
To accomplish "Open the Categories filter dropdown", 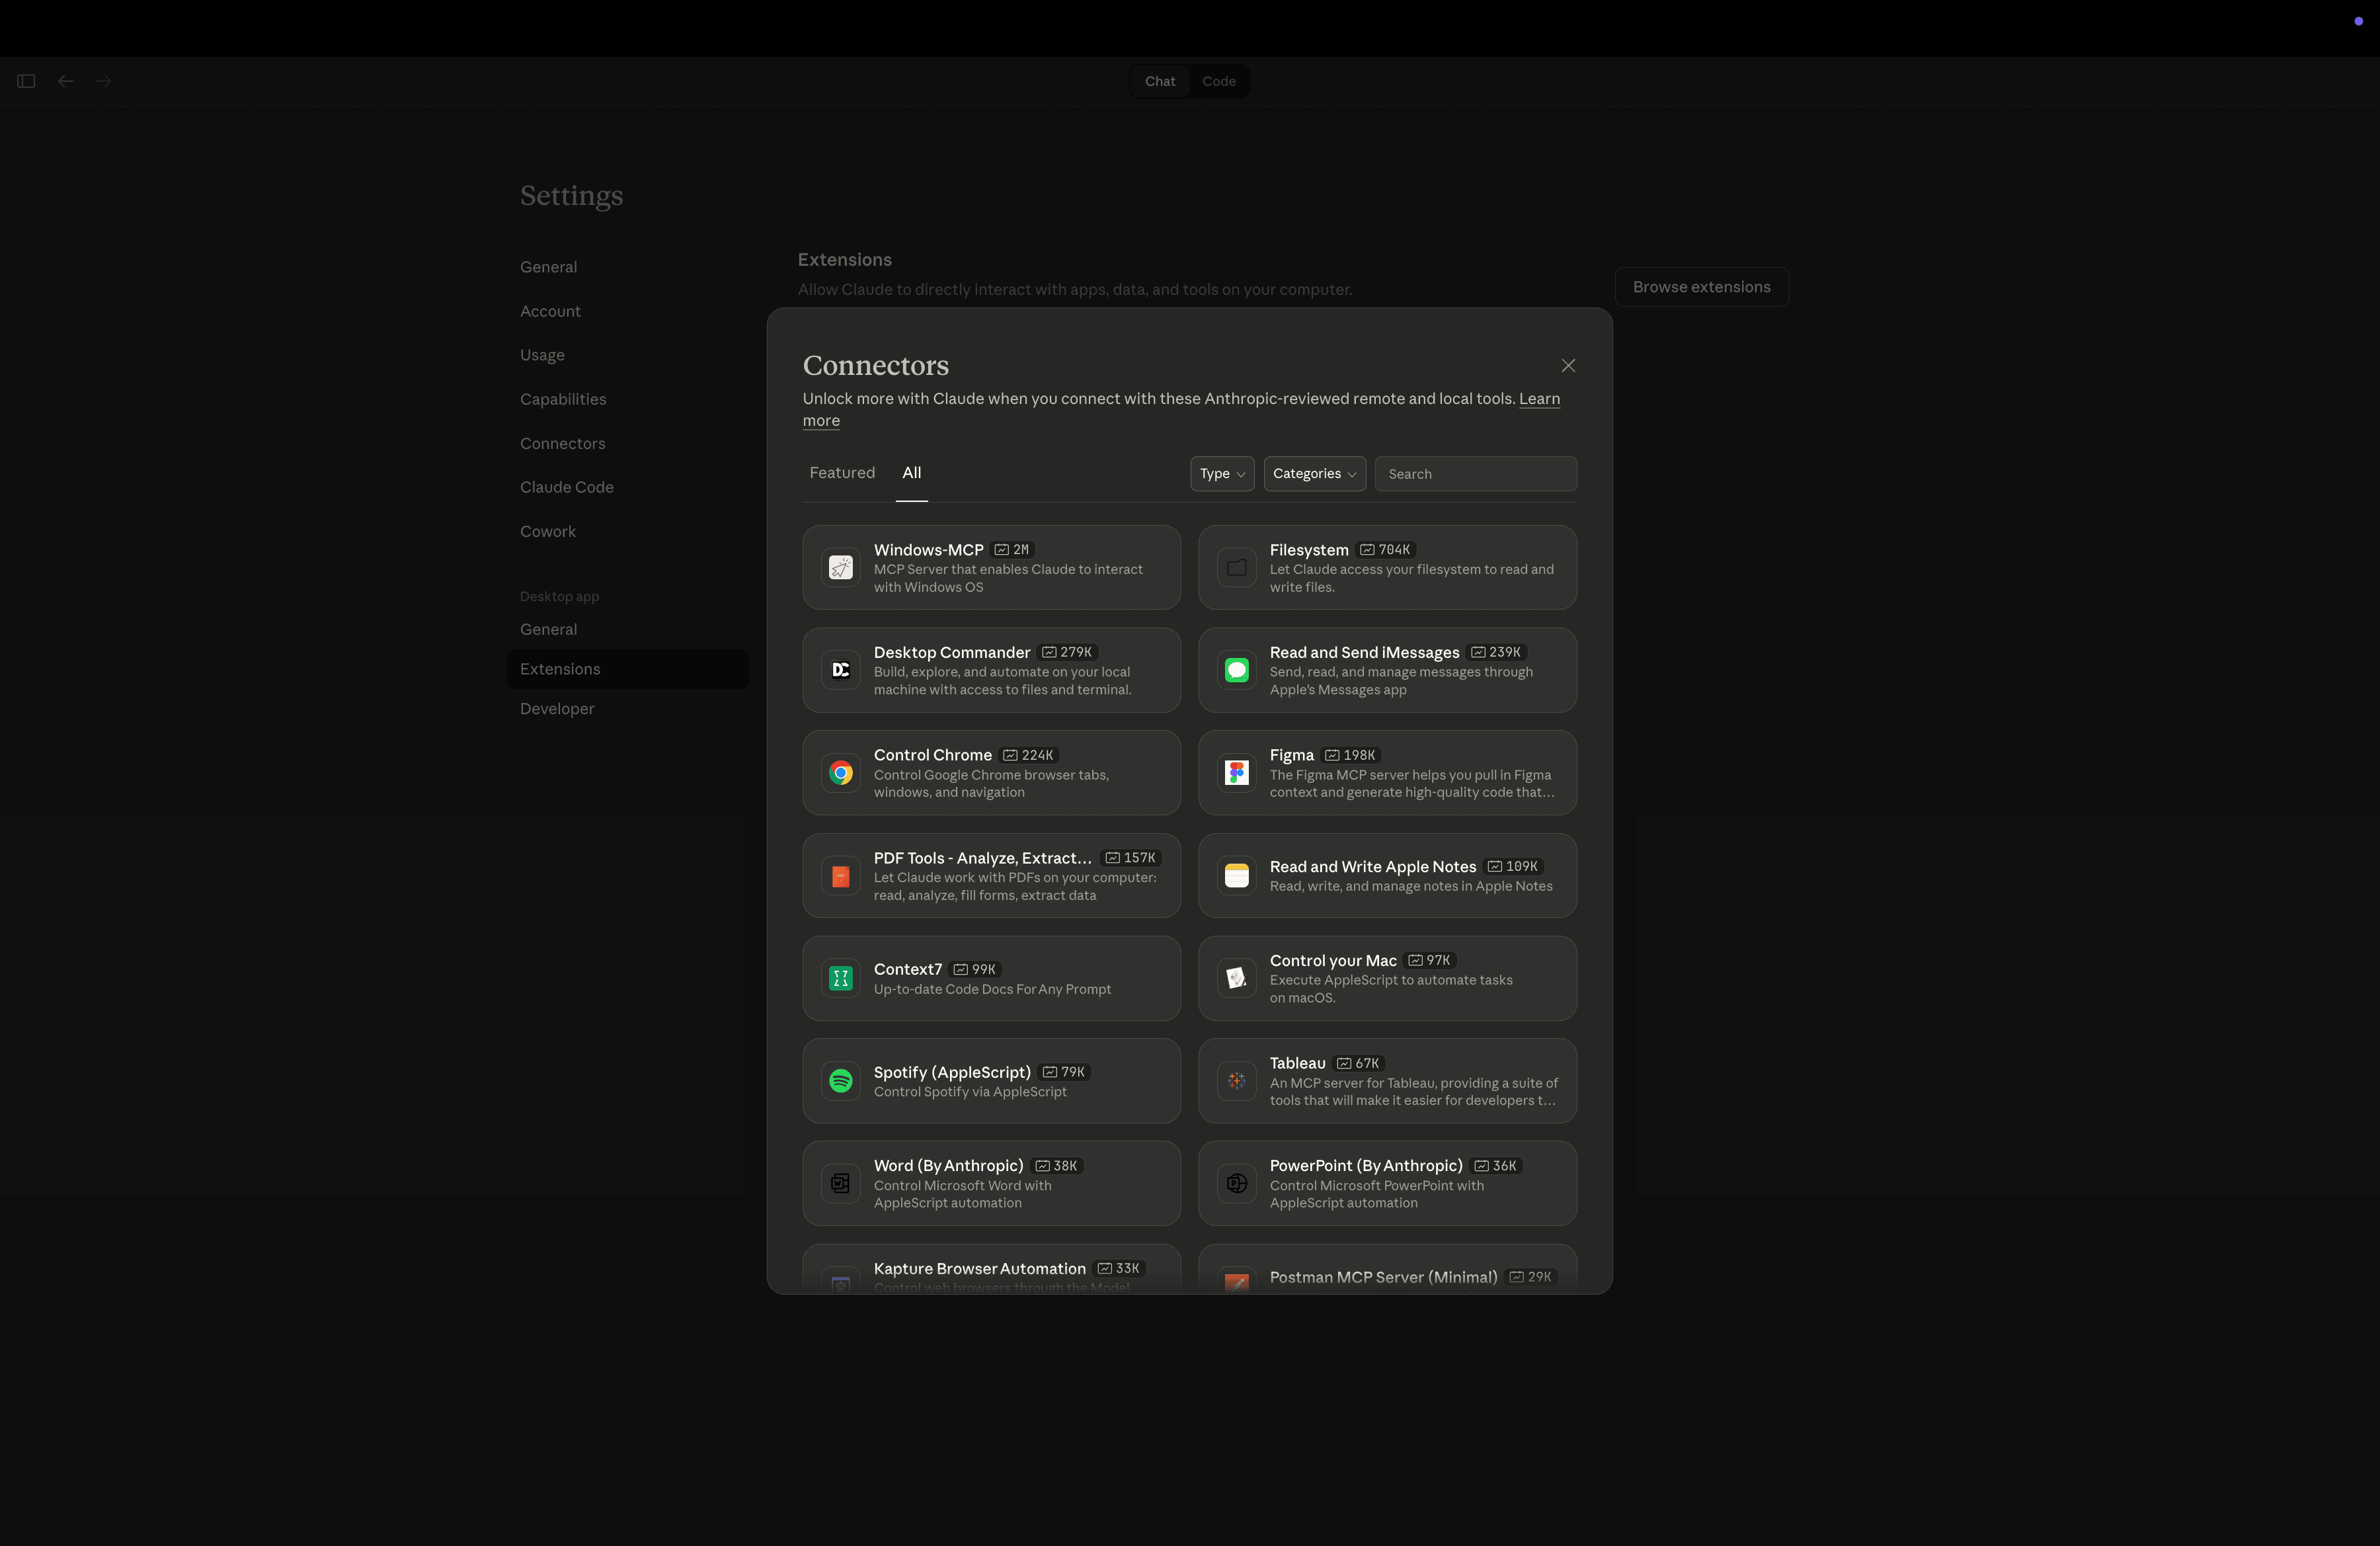I will pos(1314,473).
